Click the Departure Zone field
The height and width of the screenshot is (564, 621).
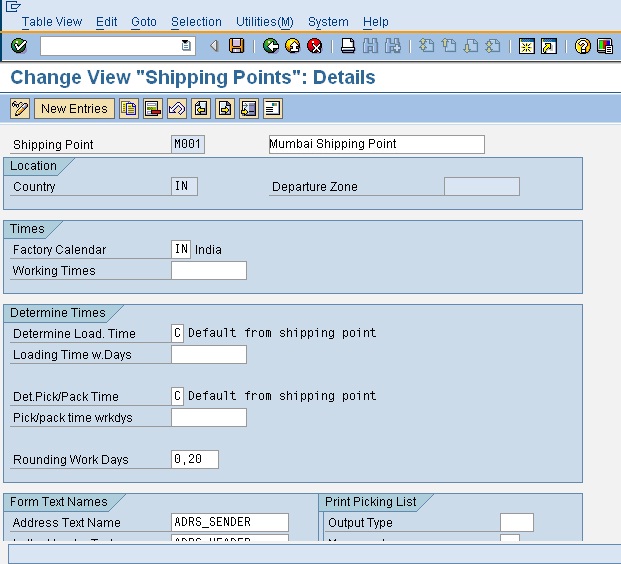tap(482, 186)
